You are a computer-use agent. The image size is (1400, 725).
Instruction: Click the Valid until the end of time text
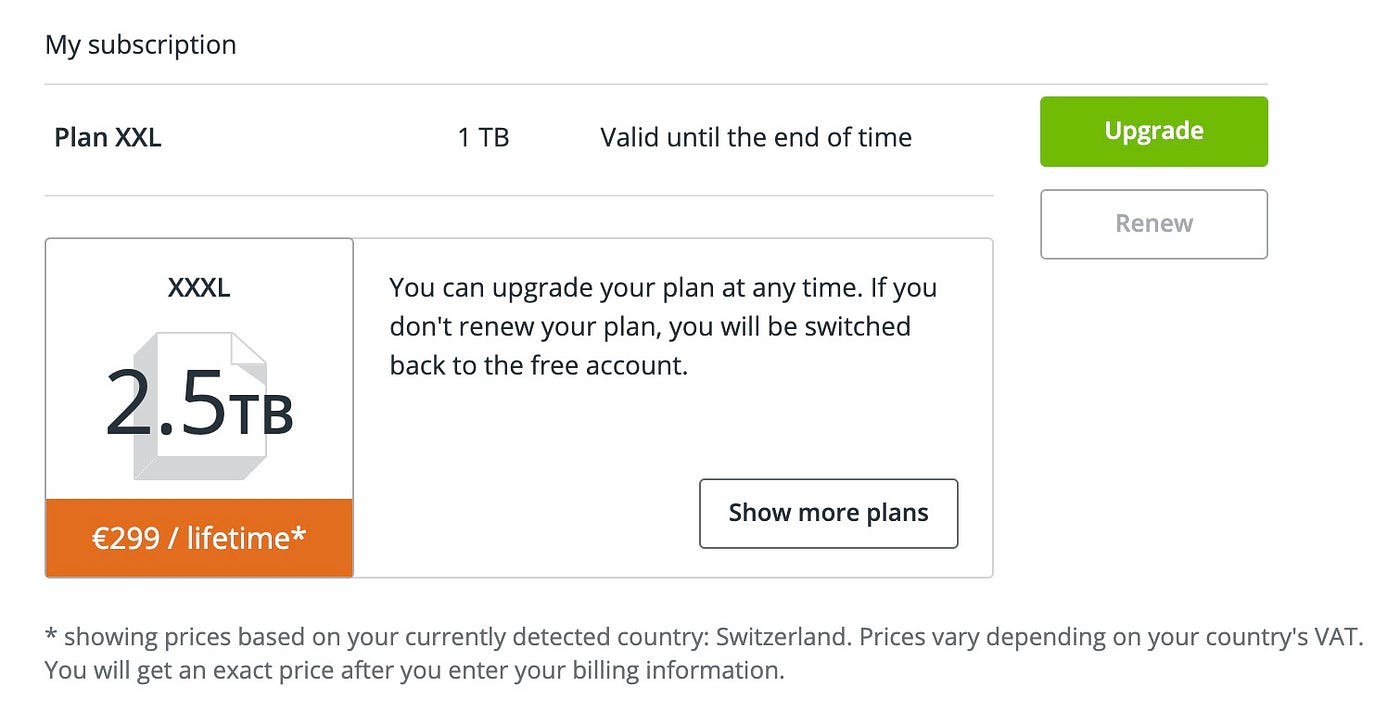(x=755, y=137)
